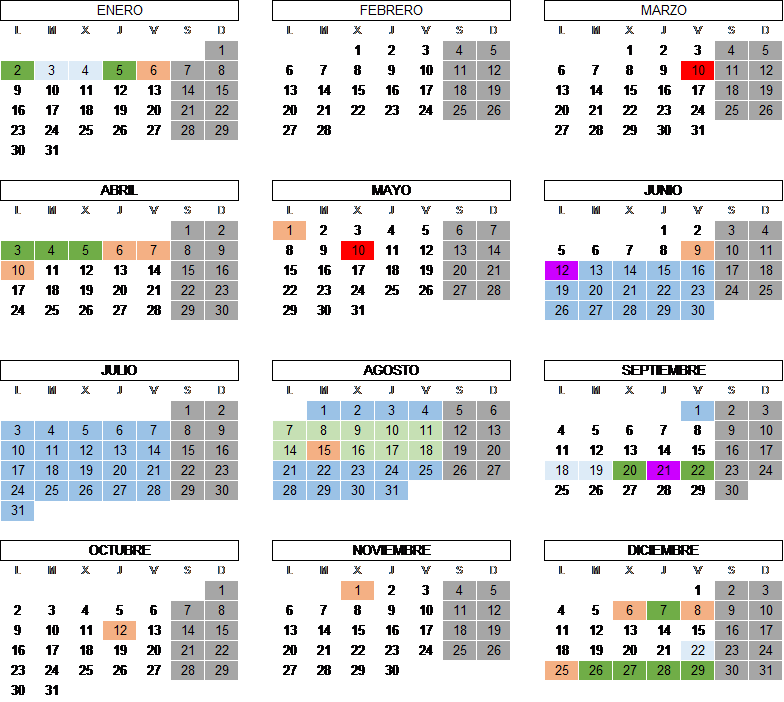Image resolution: width=784 pixels, height=702 pixels.
Task: Click day 30 in NOVIEMBRE
Action: pos(392,670)
